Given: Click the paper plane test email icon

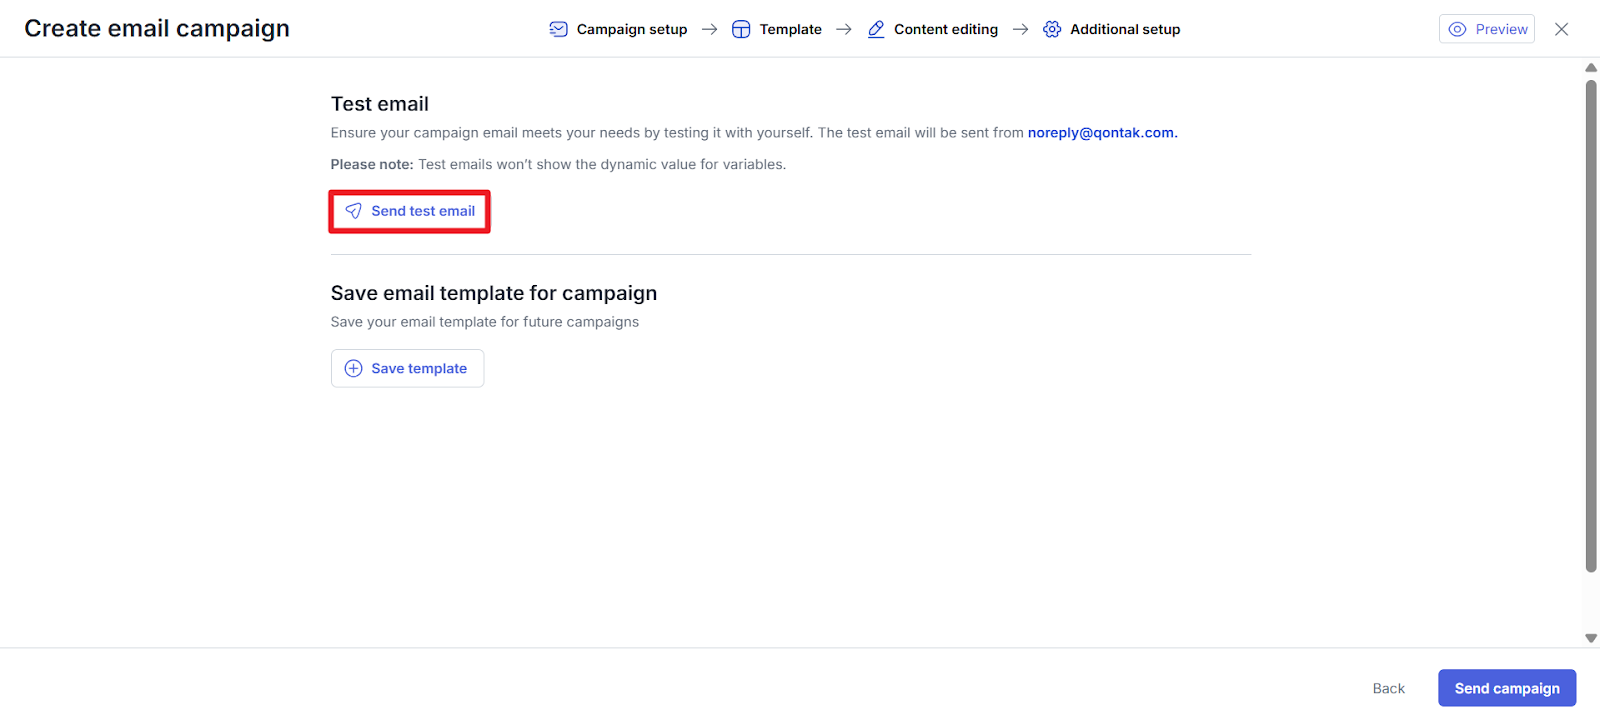Looking at the screenshot, I should click(x=353, y=211).
